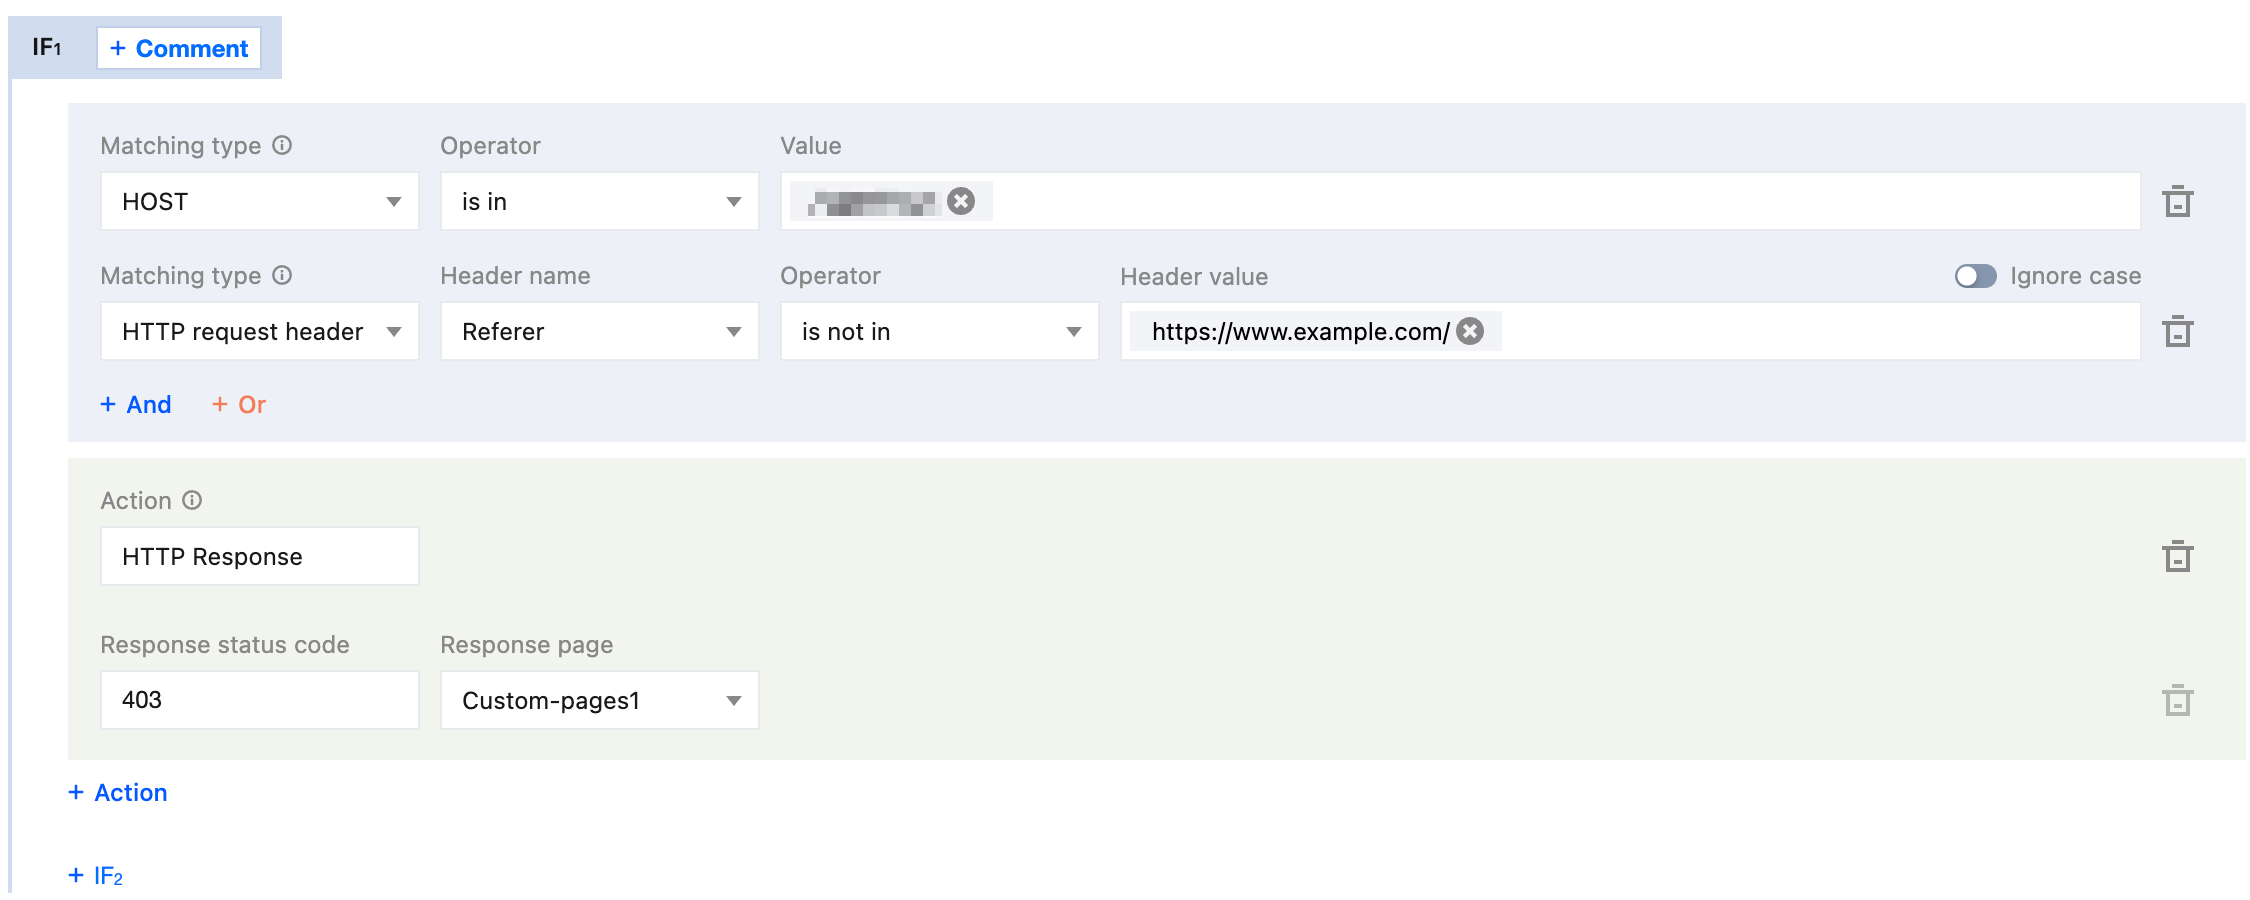Click info icon beside second Matching type
The width and height of the screenshot is (2250, 900).
(283, 276)
